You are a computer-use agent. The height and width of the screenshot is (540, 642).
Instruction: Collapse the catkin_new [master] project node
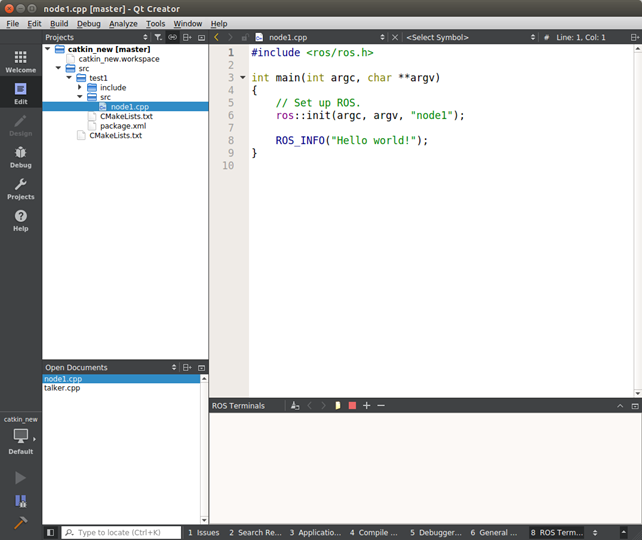tap(48, 49)
